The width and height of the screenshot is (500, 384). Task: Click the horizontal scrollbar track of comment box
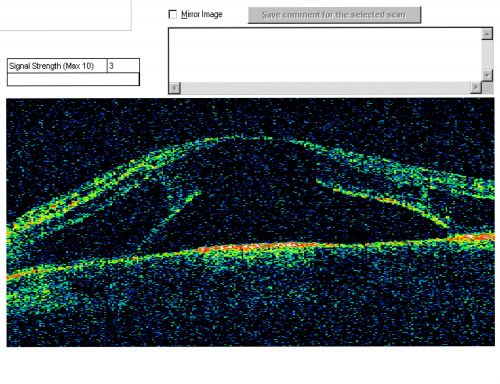tap(325, 88)
